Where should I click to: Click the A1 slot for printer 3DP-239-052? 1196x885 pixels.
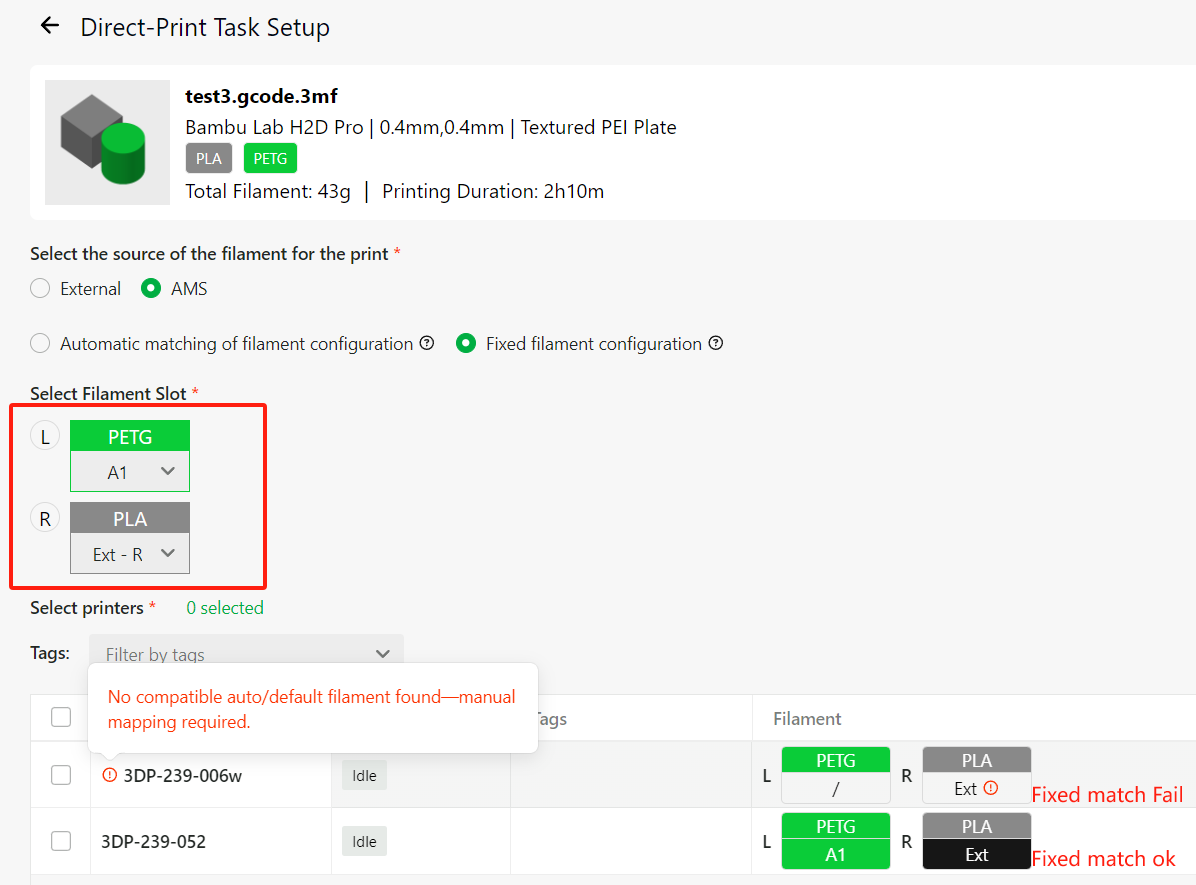point(836,854)
